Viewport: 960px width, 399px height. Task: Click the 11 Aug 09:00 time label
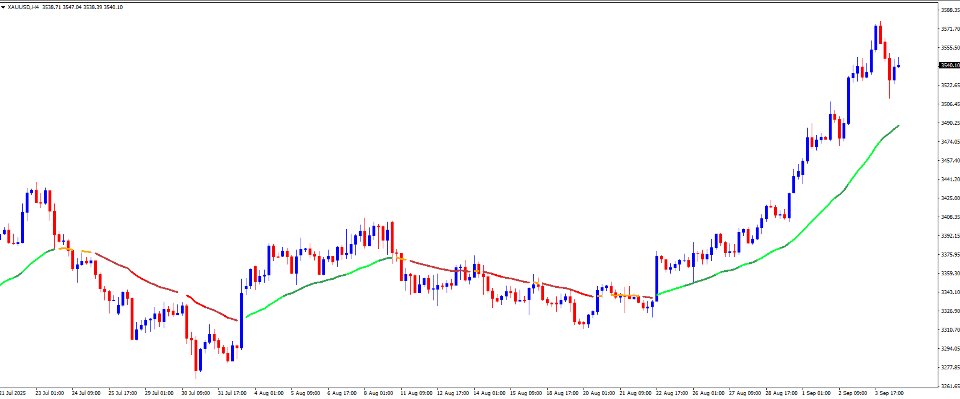click(416, 392)
